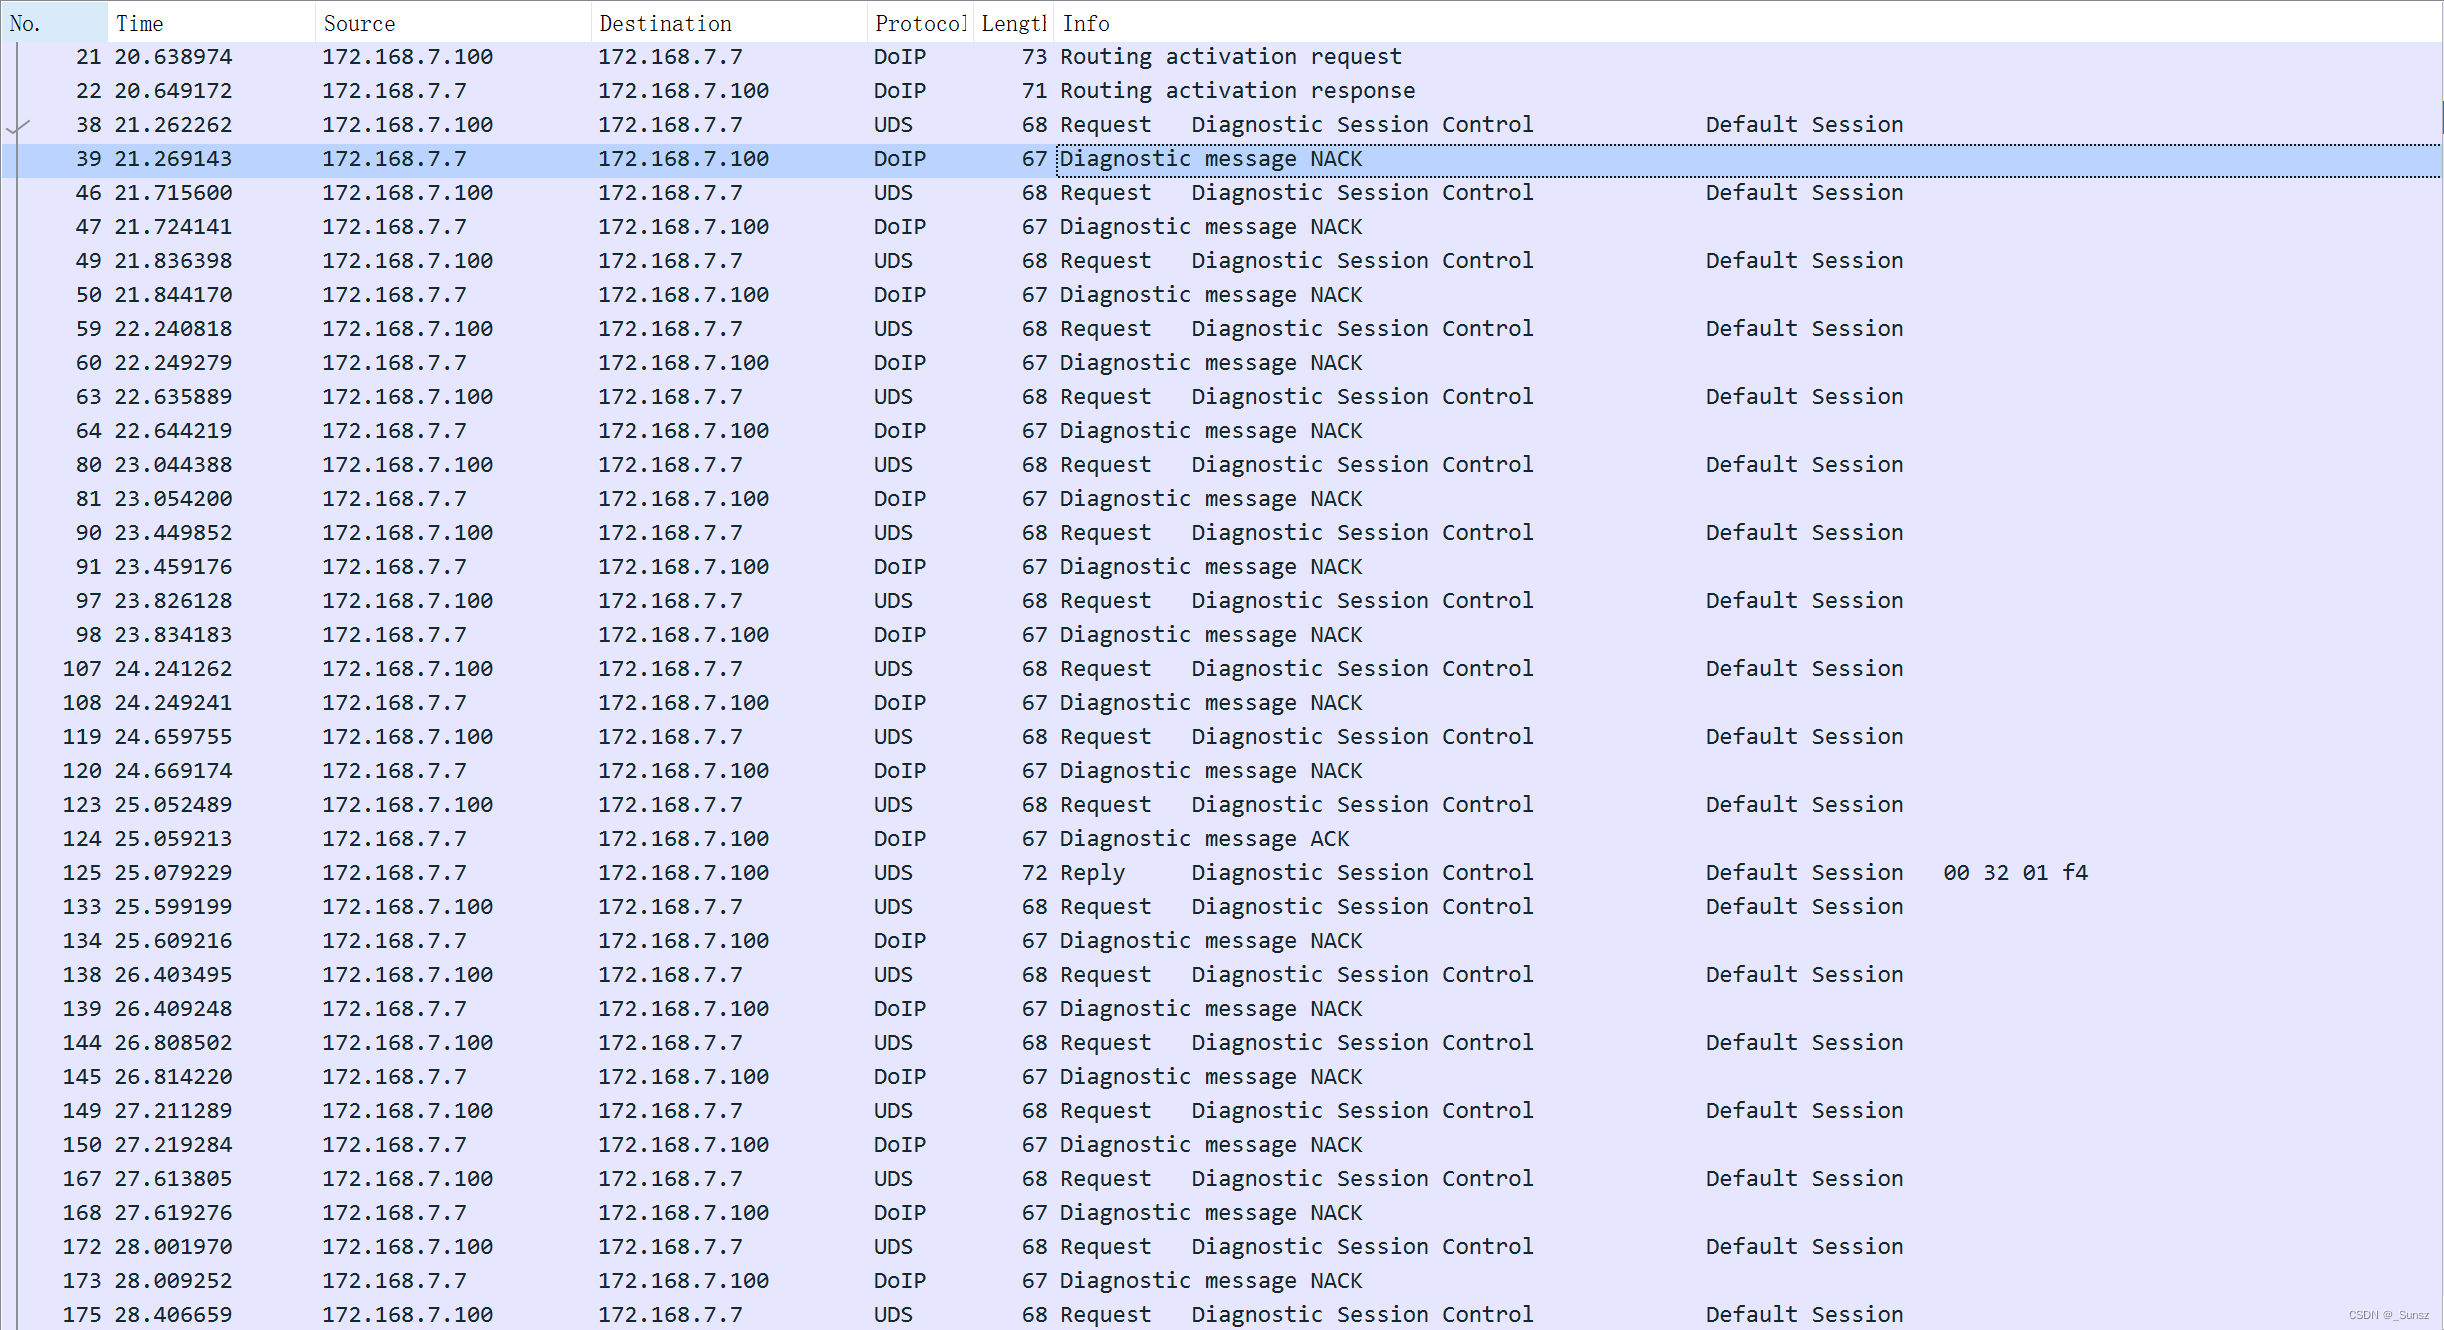Select packet 124 Diagnostic message ACK
Viewport: 2444px width, 1330px height.
point(1204,839)
